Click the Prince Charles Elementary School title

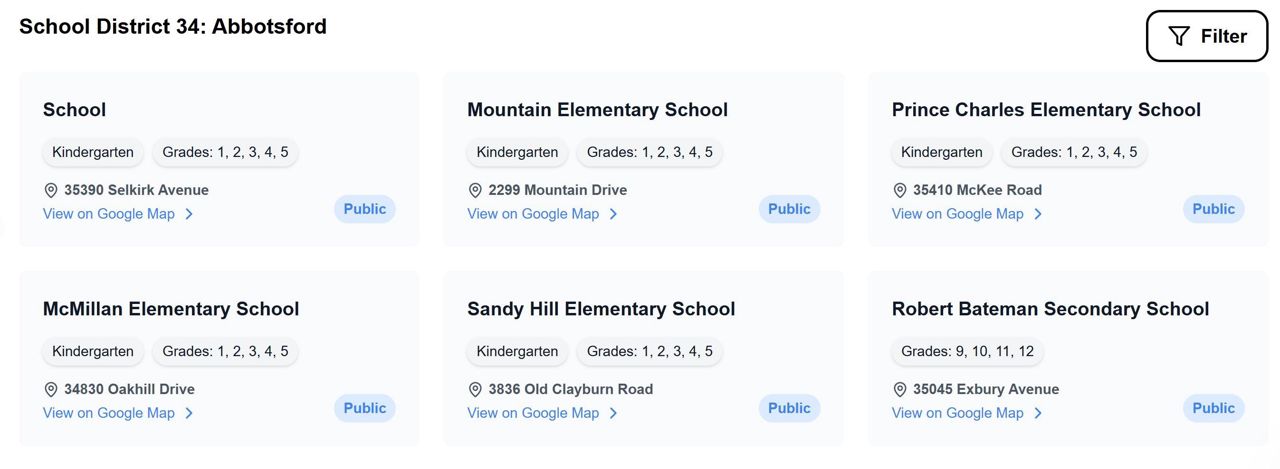coord(1046,110)
